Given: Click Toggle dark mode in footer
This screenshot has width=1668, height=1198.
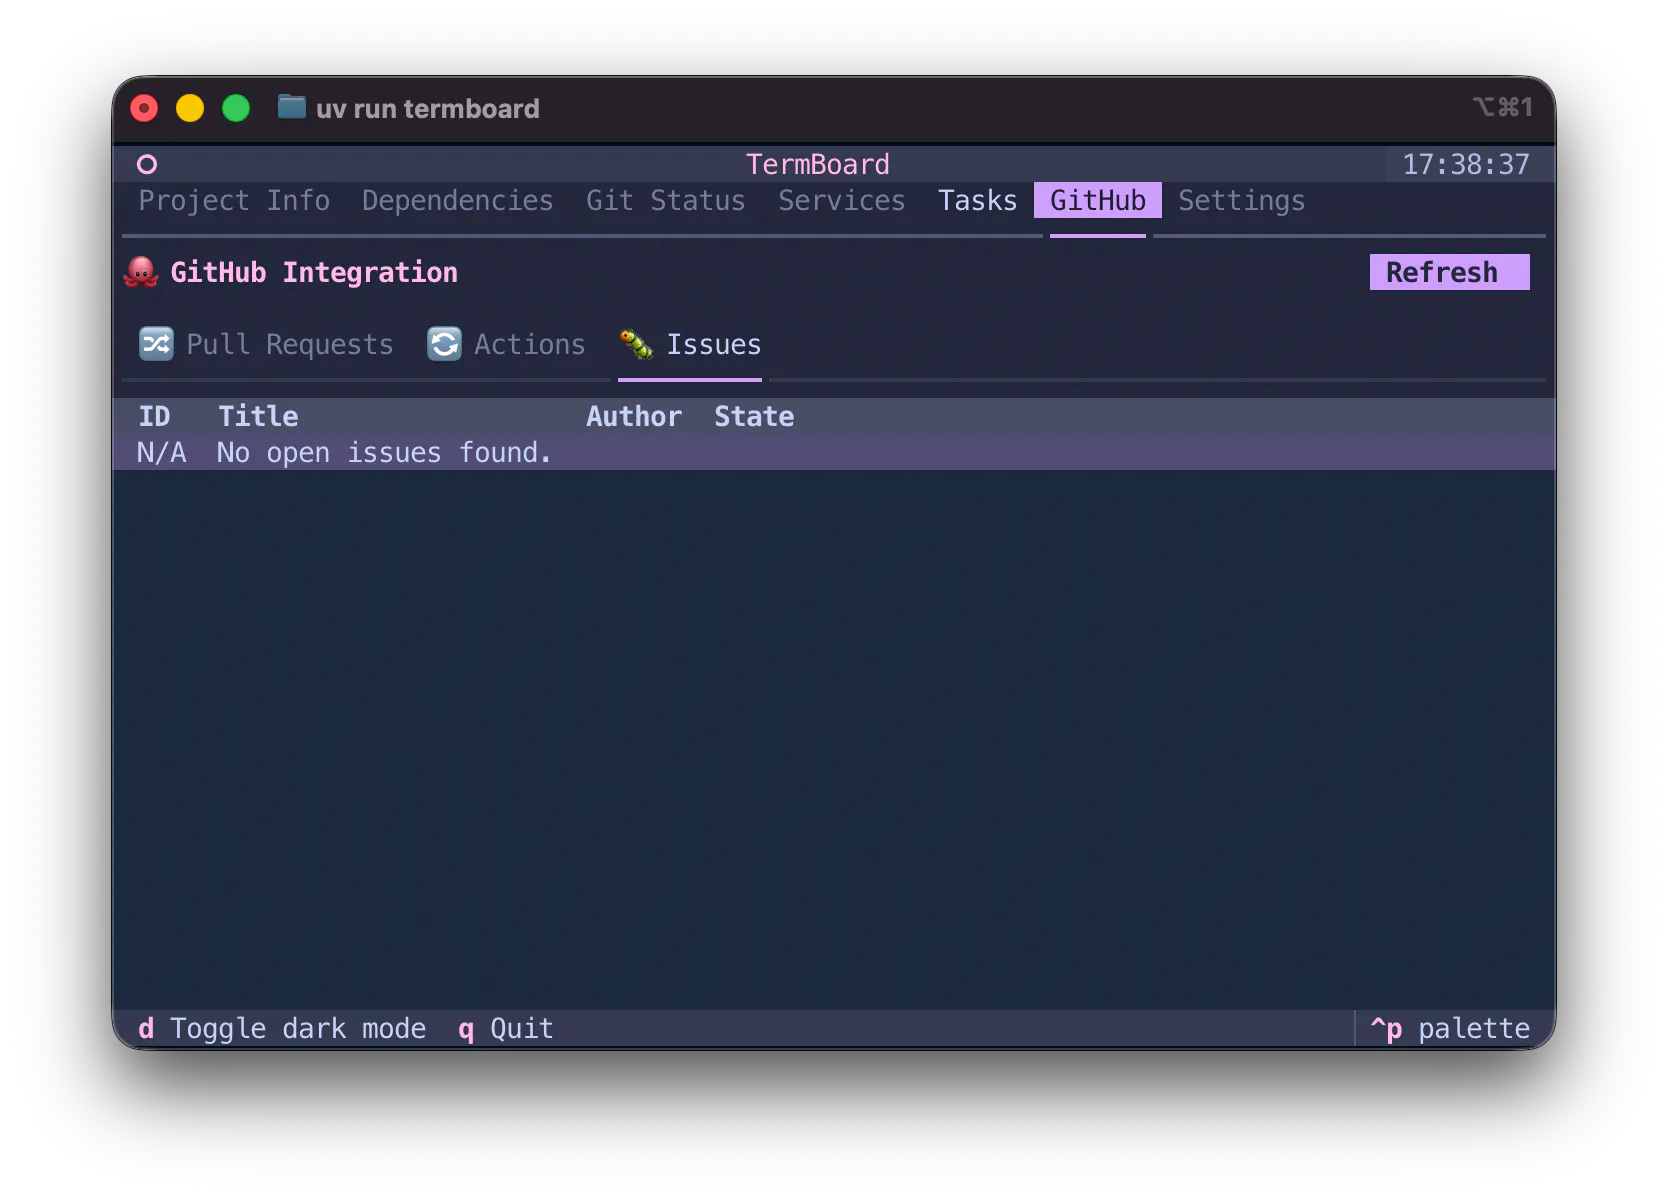Looking at the screenshot, I should pyautogui.click(x=282, y=1028).
